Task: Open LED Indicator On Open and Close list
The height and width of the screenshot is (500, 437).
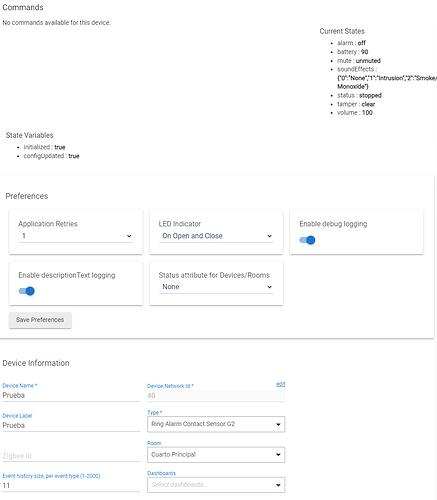Action: (216, 236)
